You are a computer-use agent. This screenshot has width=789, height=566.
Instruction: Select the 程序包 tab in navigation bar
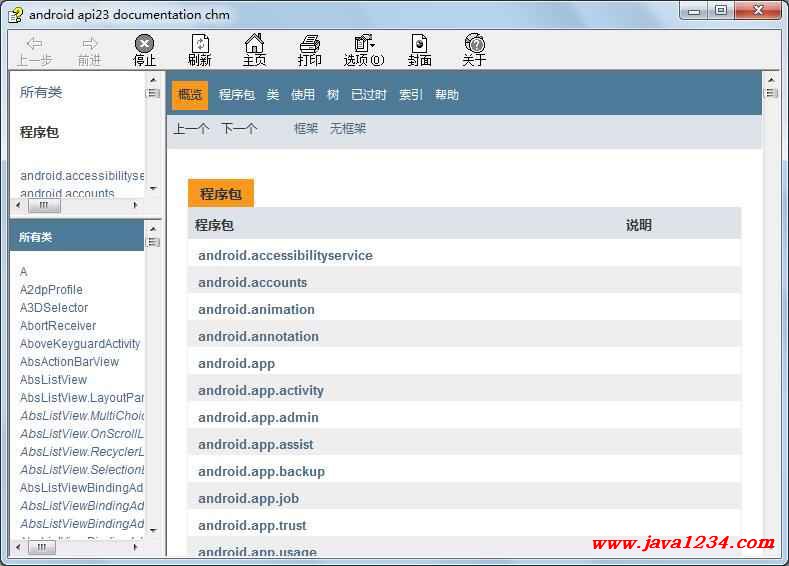click(237, 95)
